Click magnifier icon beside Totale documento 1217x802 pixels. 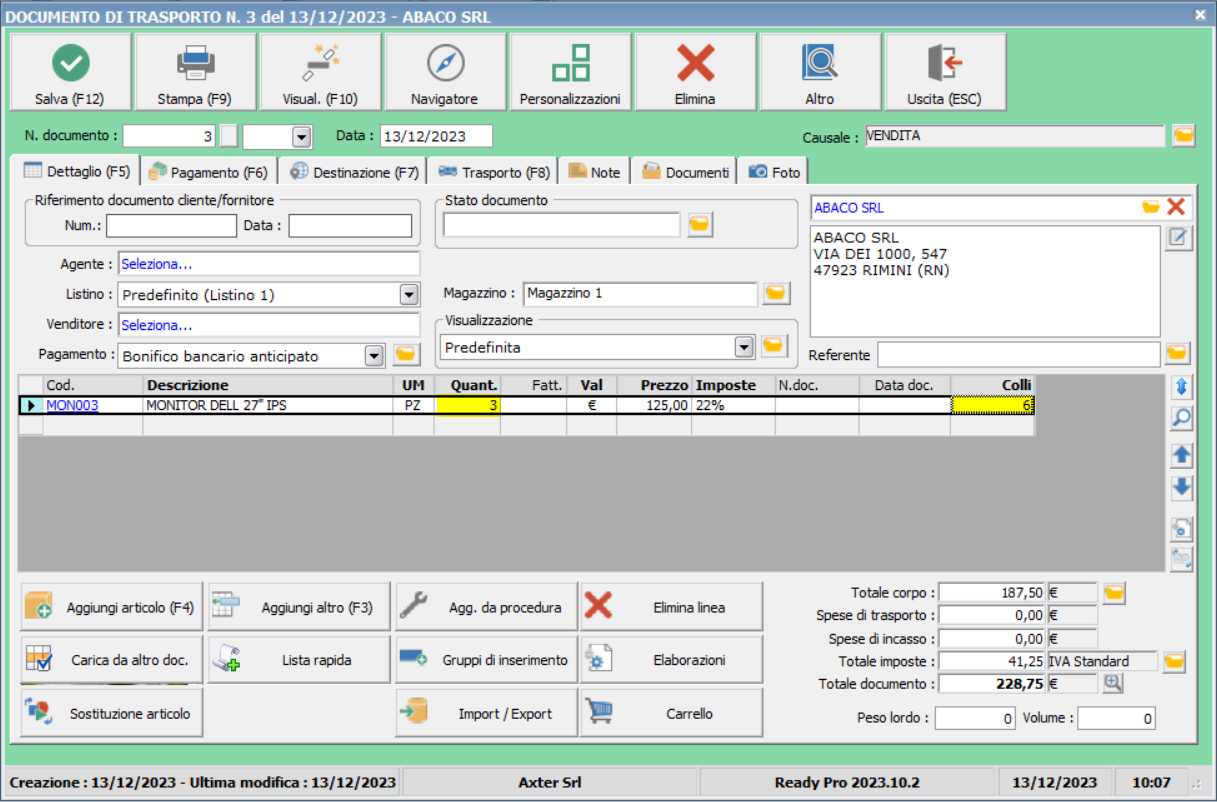coord(1113,684)
